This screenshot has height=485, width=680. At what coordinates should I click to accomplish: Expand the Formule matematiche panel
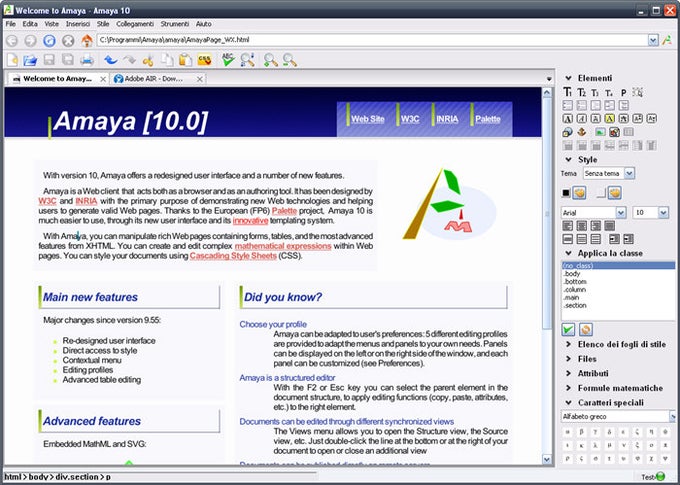pos(568,388)
